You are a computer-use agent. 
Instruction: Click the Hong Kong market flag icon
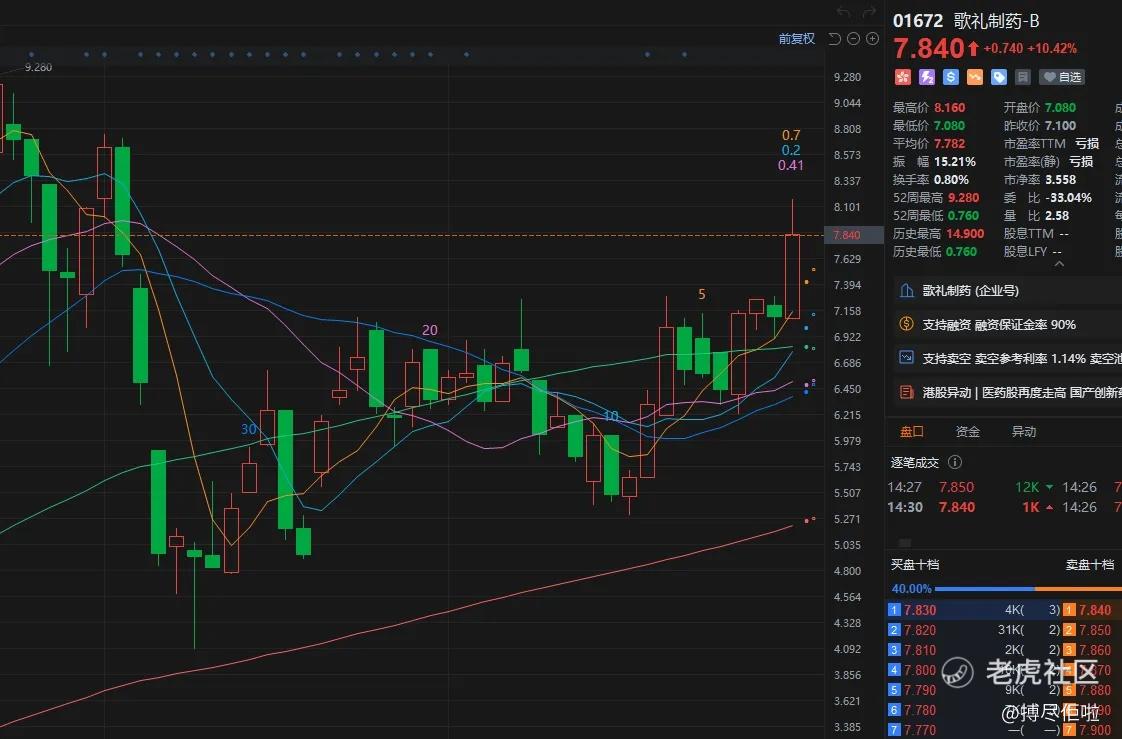point(903,77)
